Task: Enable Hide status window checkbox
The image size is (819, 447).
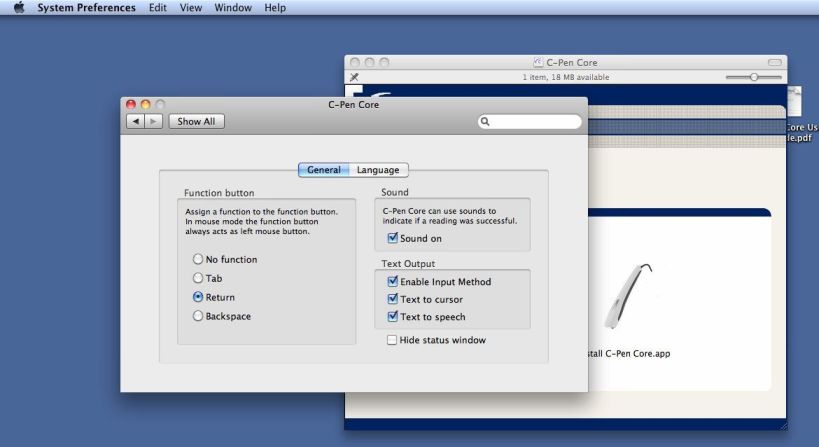Action: pos(392,340)
